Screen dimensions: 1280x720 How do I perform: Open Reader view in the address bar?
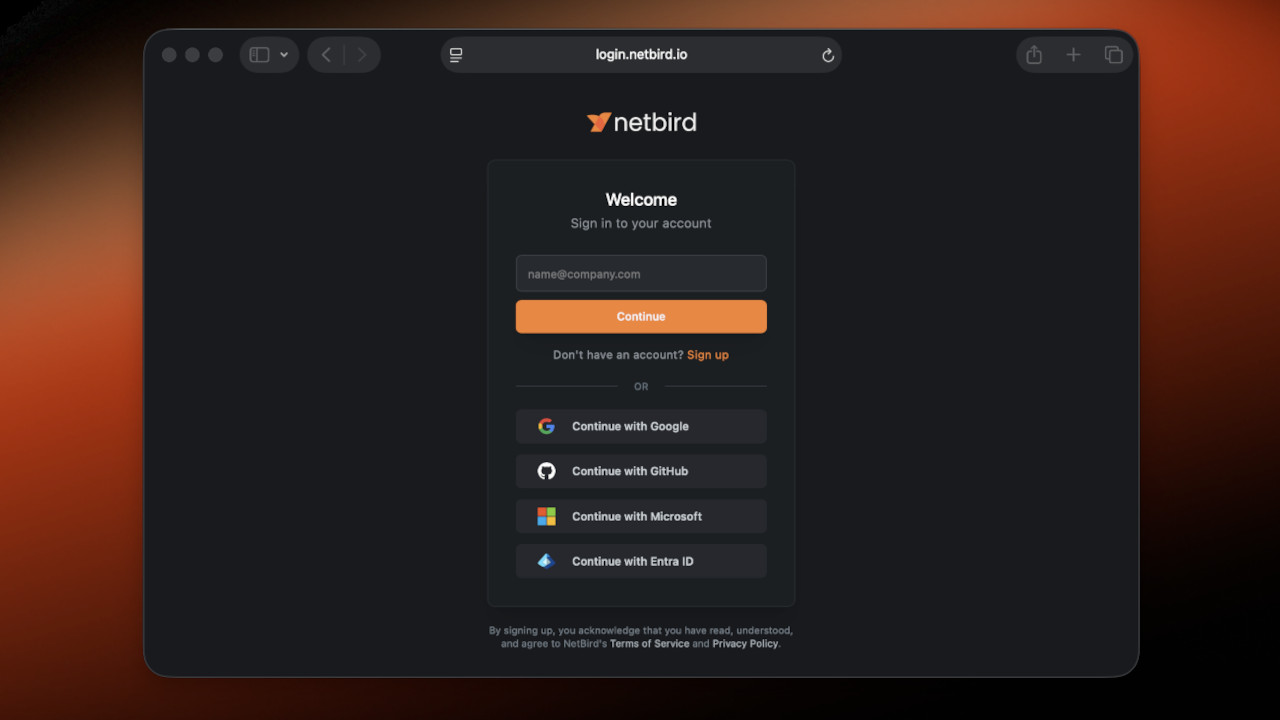pyautogui.click(x=456, y=55)
